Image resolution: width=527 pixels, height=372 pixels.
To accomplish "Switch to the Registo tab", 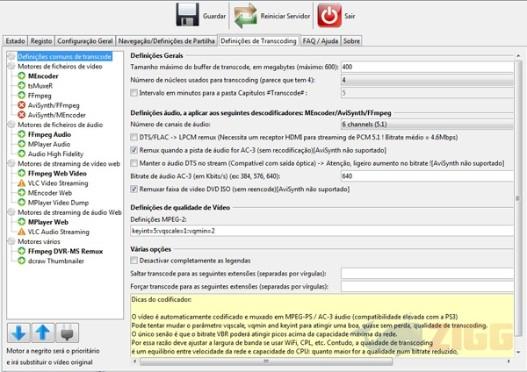I will tap(41, 41).
